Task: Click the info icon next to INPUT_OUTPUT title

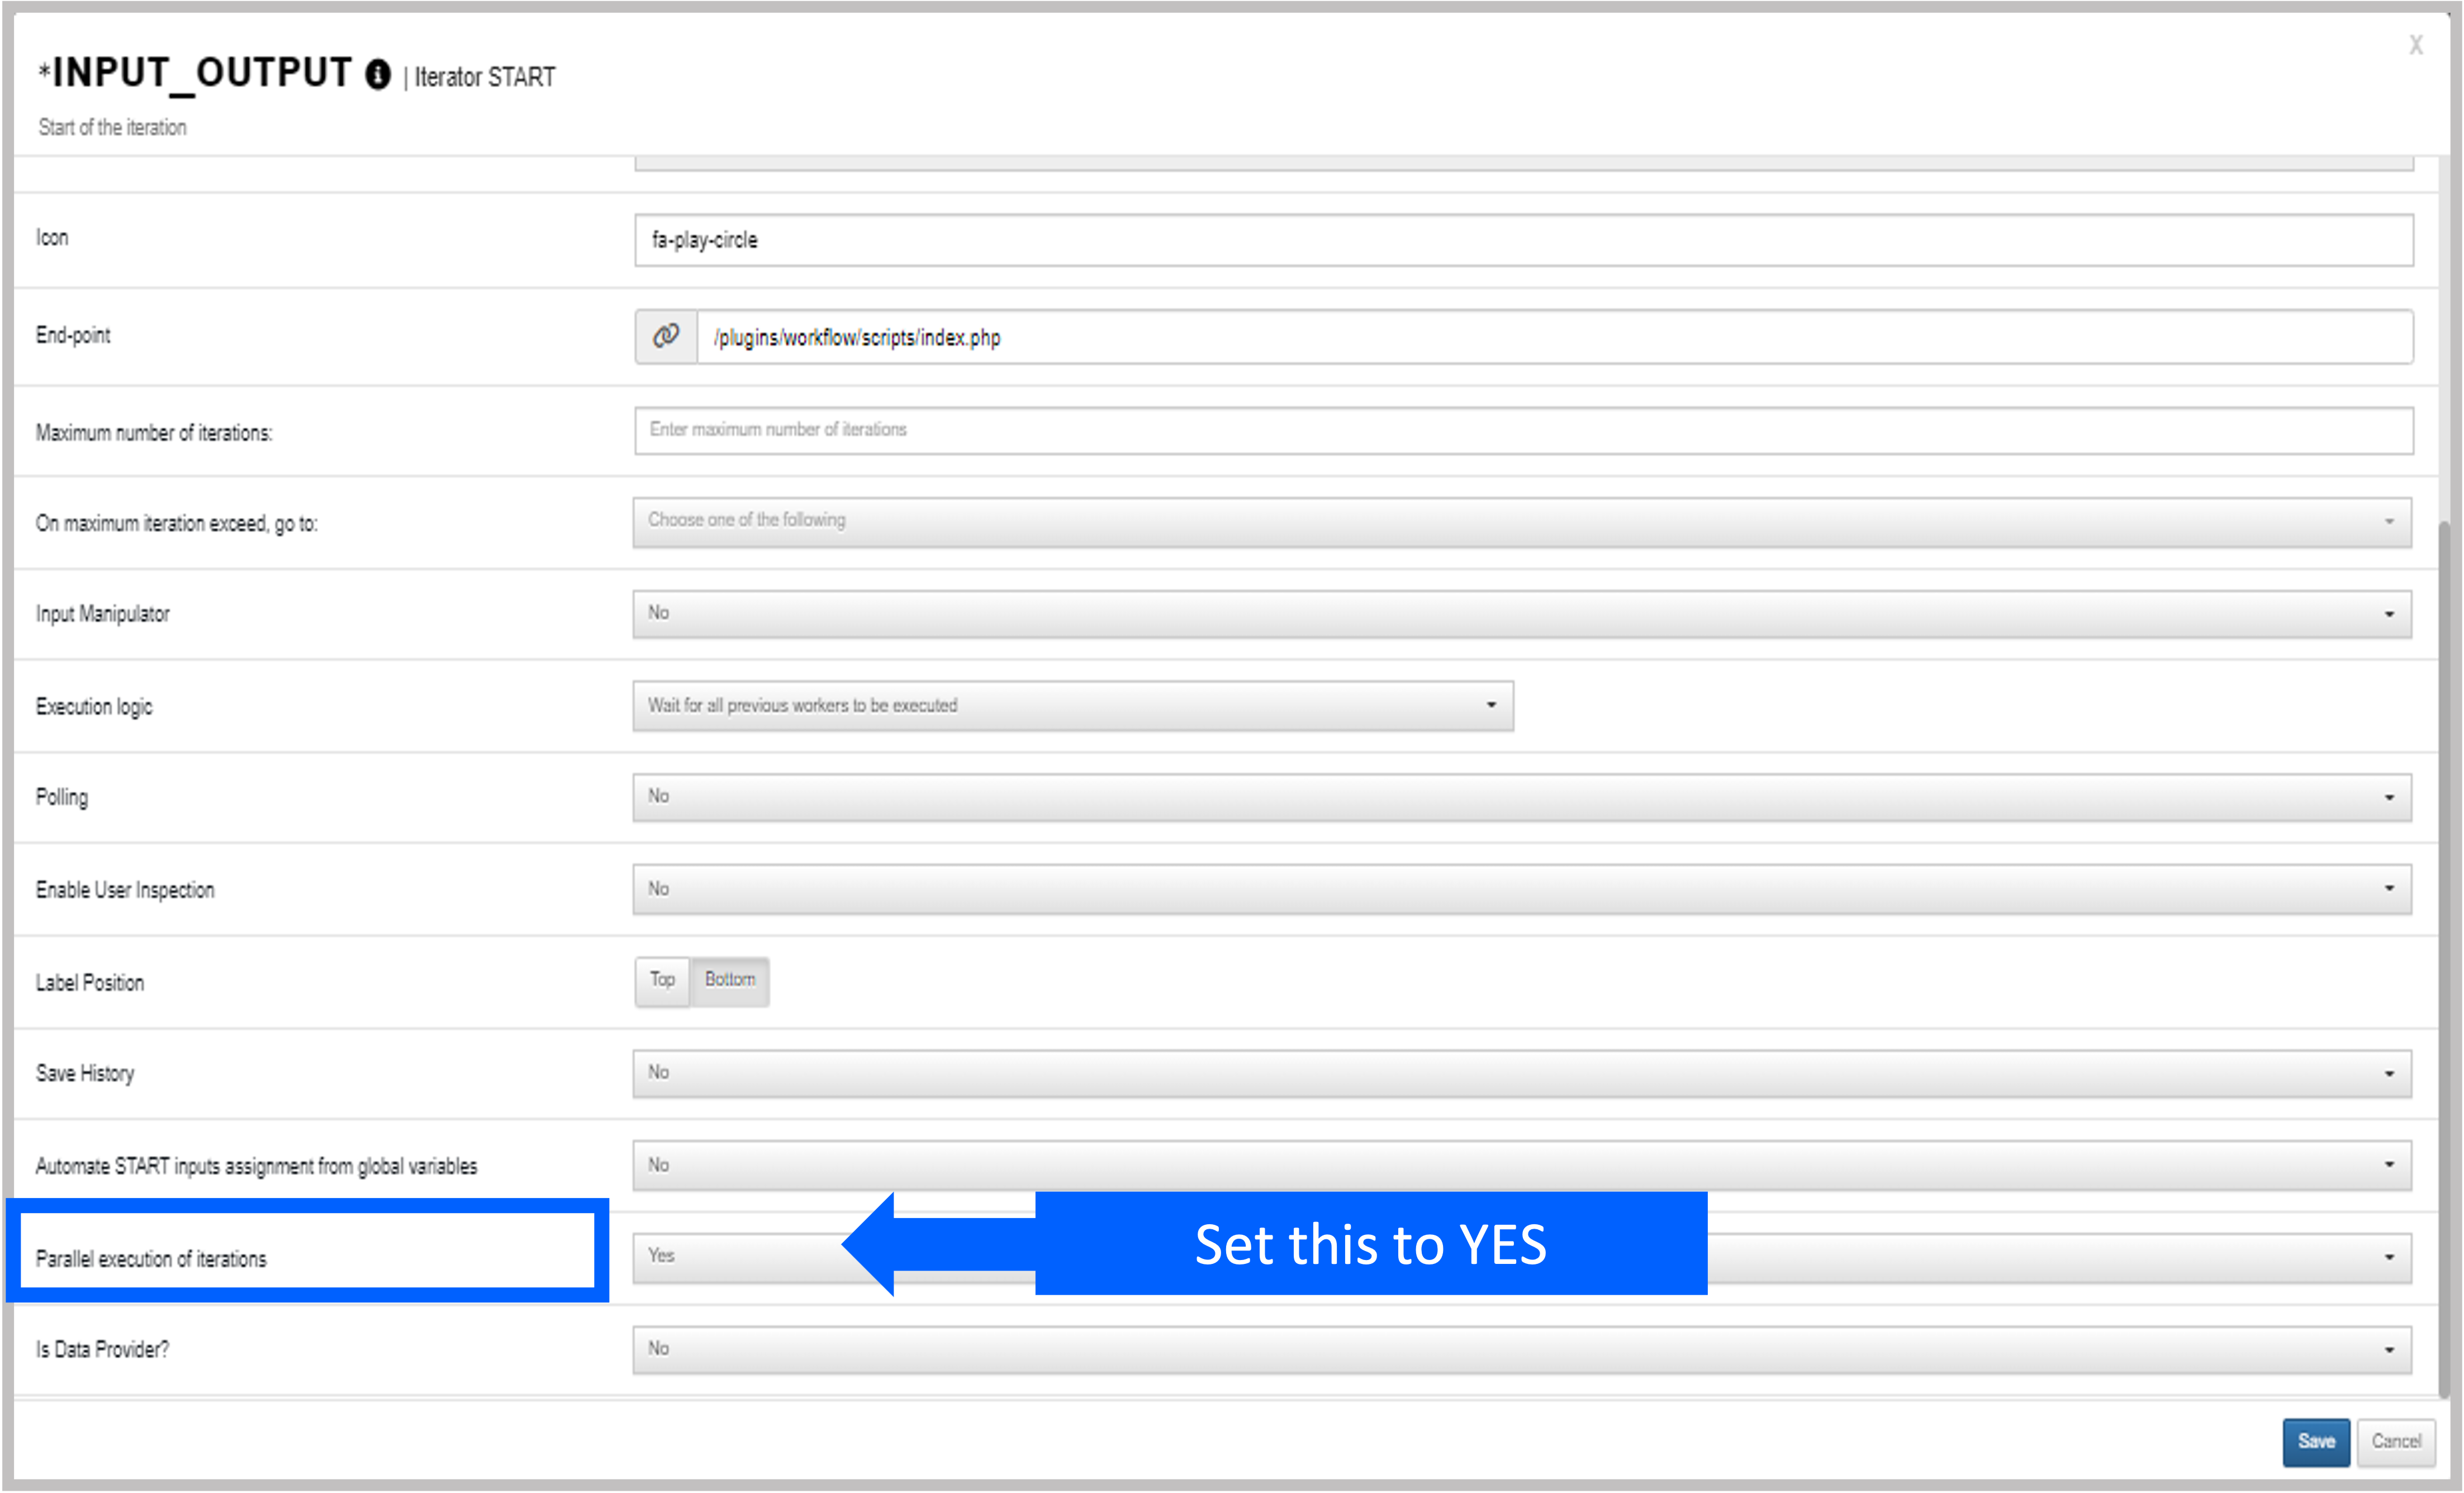Action: coord(377,75)
